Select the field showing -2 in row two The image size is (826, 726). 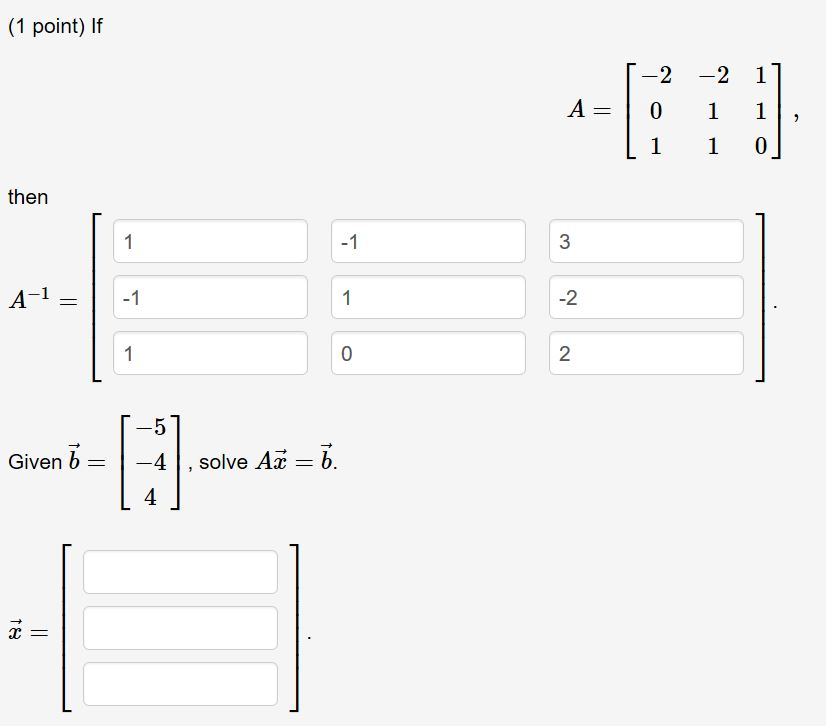click(645, 296)
